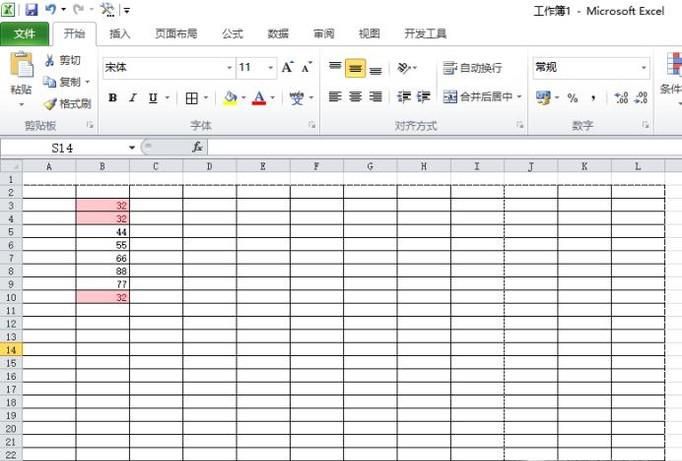Click the Cut (剪切) scissors button

62,60
